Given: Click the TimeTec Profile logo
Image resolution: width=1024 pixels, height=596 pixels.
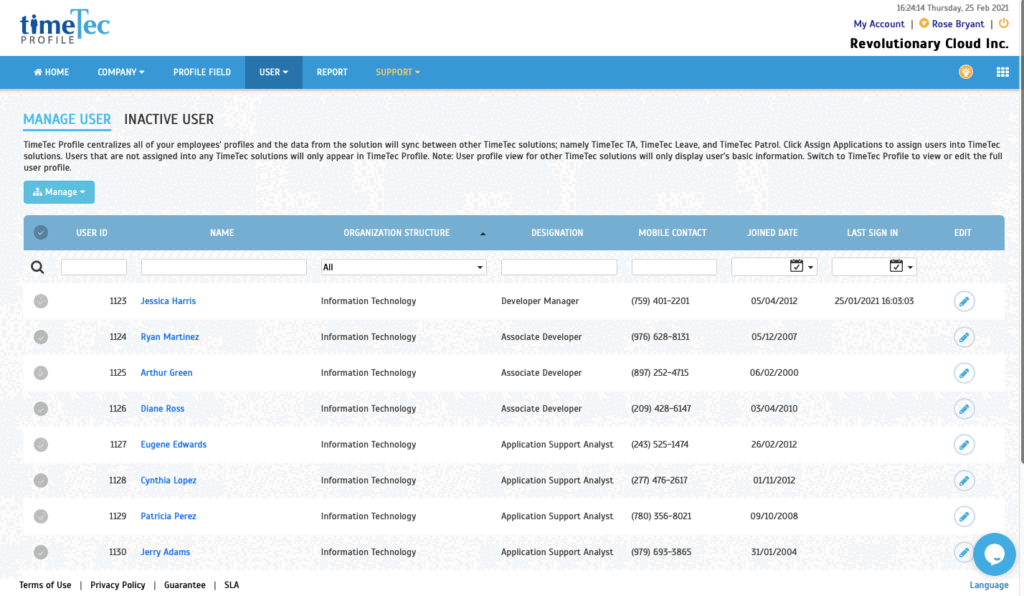Looking at the screenshot, I should [x=64, y=27].
